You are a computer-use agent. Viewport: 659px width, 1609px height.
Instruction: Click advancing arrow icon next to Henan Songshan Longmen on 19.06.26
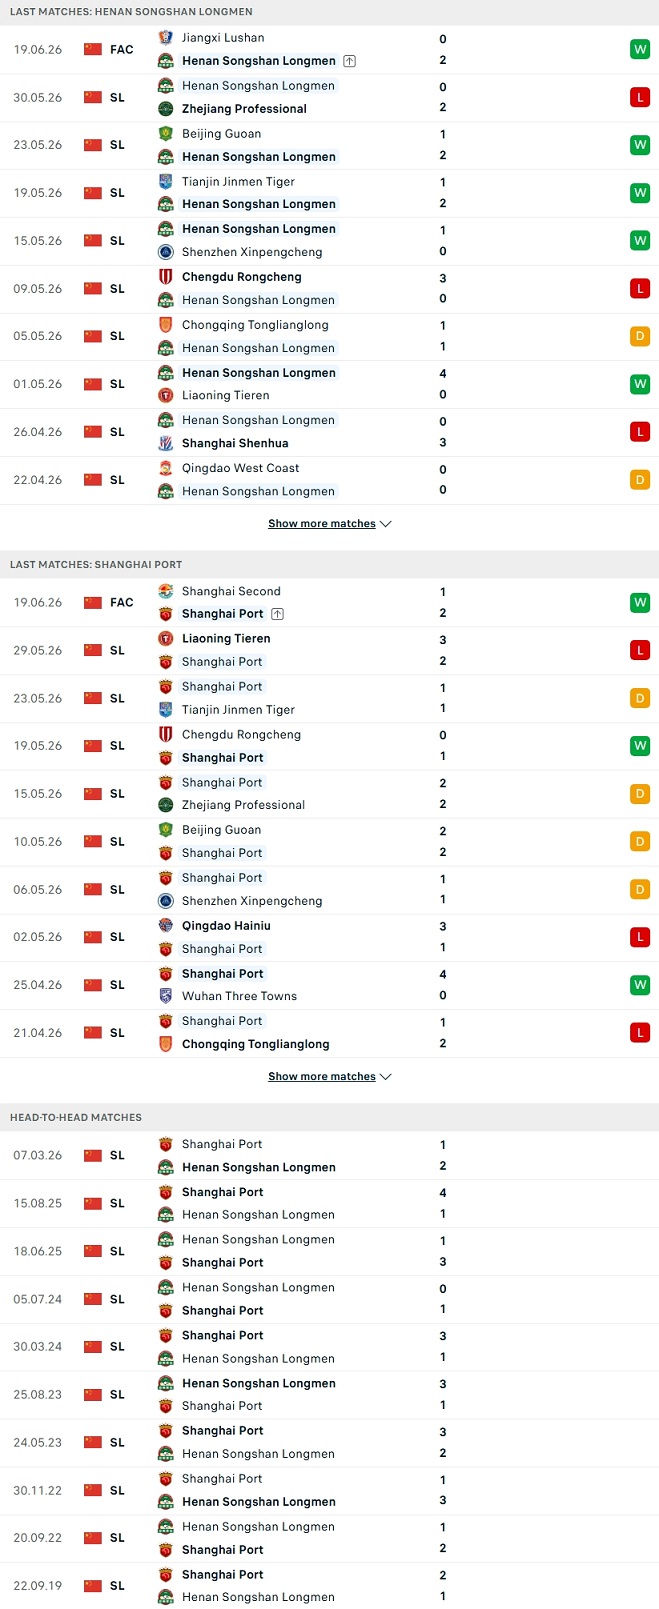coord(349,61)
